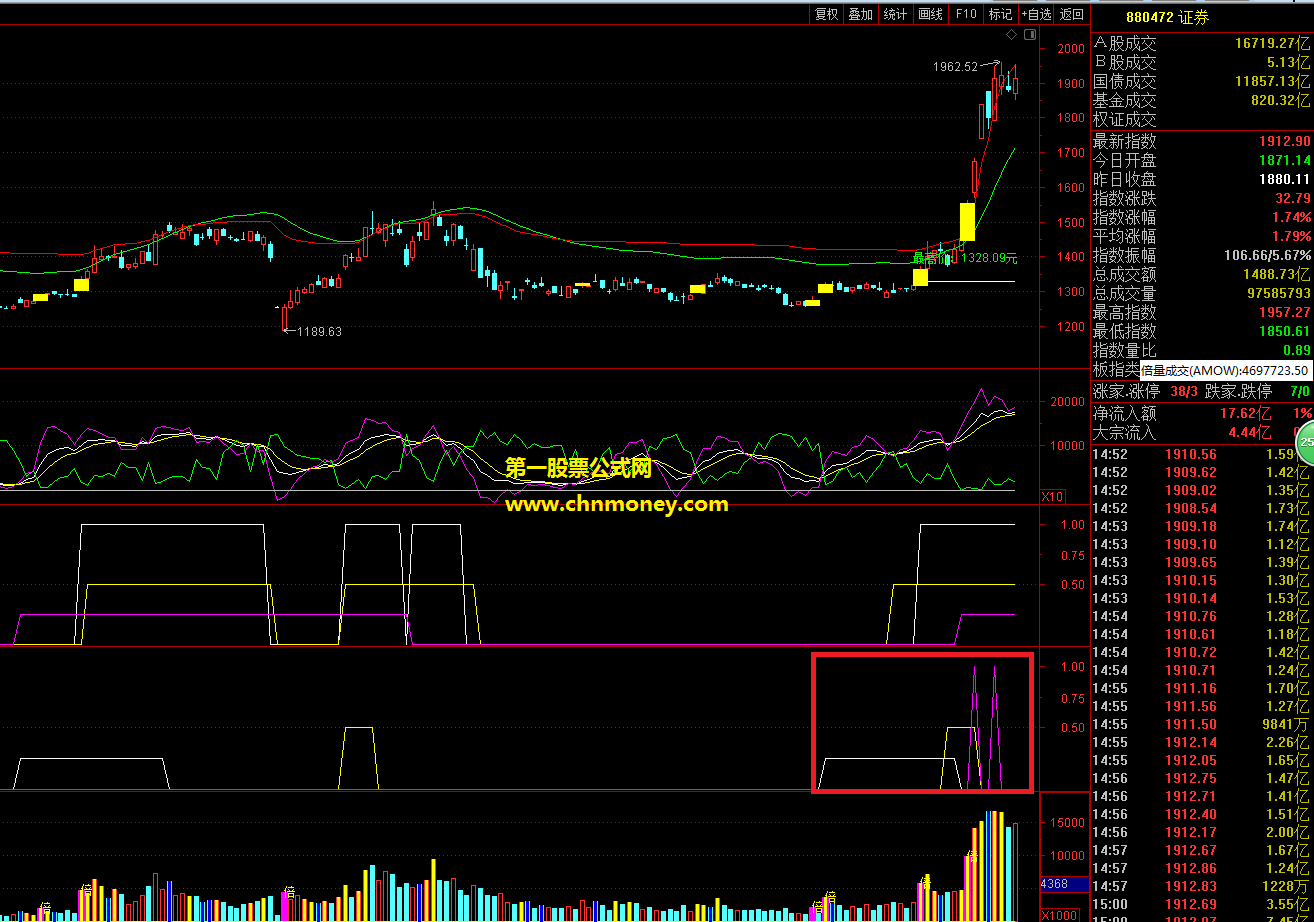Click the 指数涨跌 value 32.79

[1292, 198]
